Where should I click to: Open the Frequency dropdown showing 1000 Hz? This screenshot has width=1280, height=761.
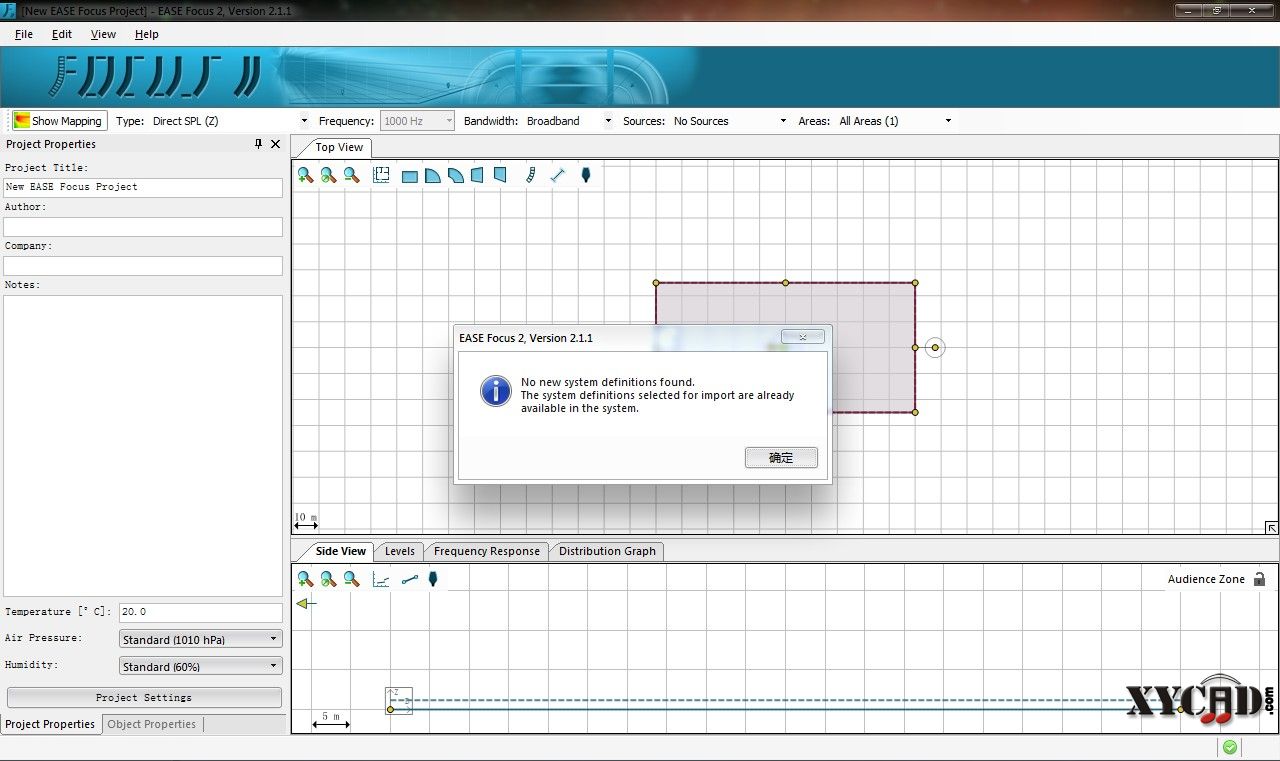tap(417, 121)
